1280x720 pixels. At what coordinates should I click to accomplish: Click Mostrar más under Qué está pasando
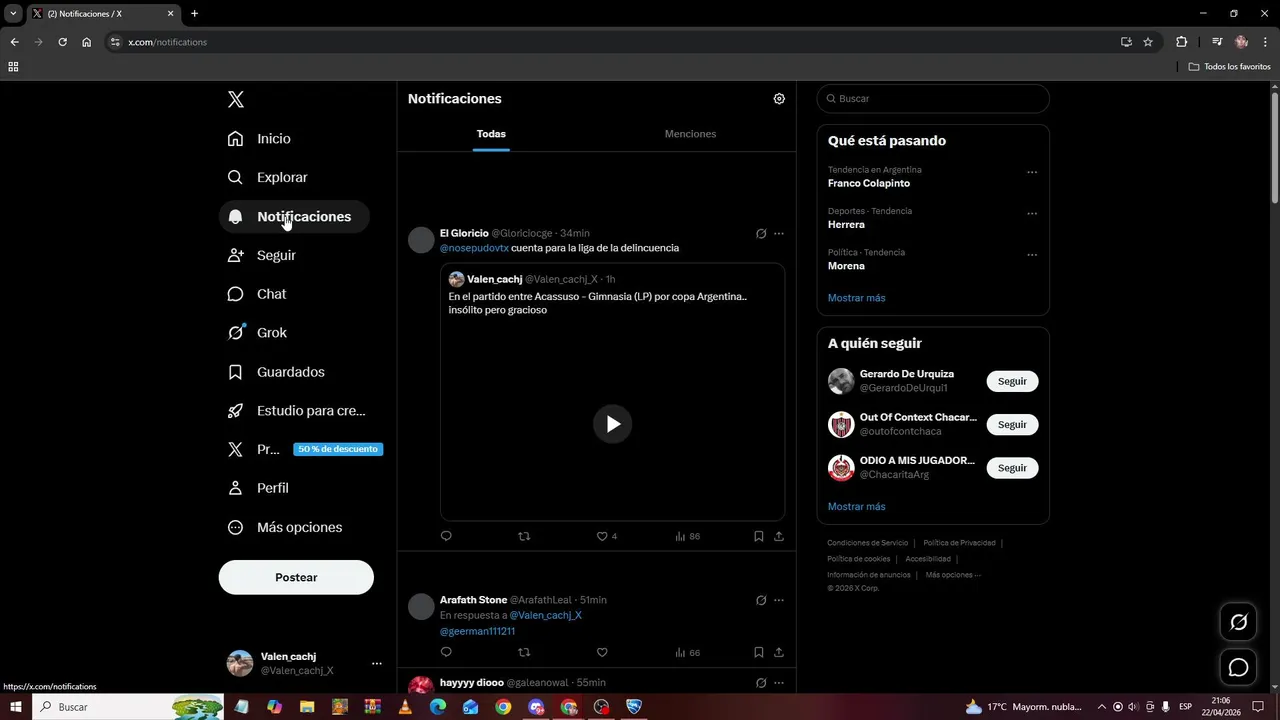(856, 298)
